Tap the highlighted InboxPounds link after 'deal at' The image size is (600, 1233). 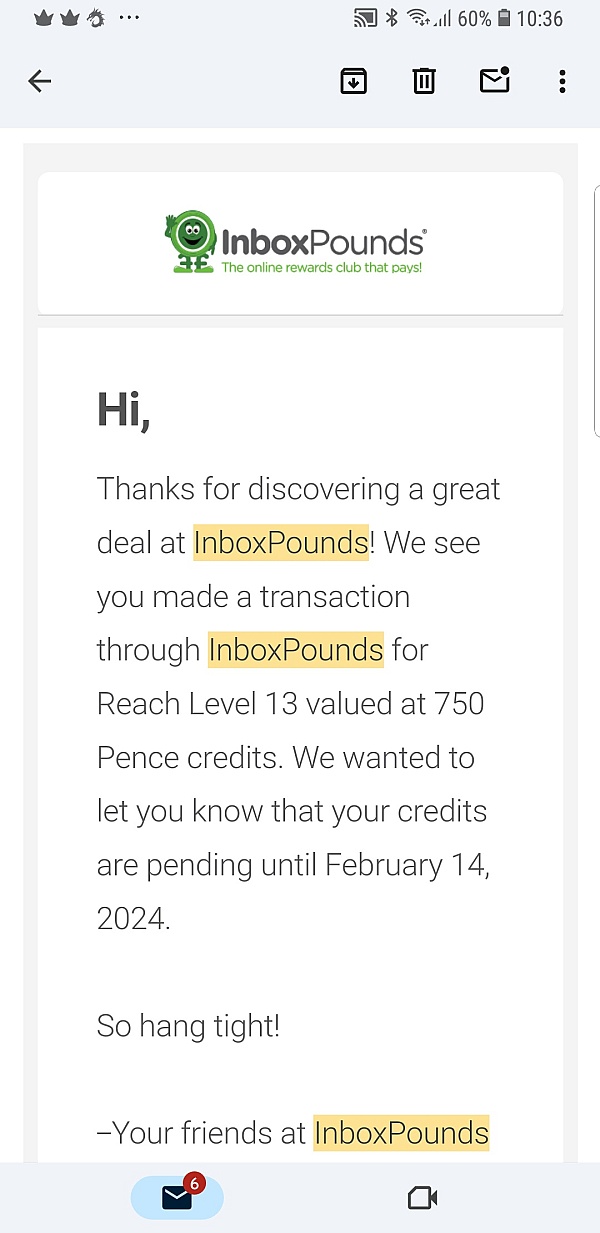[x=280, y=542]
